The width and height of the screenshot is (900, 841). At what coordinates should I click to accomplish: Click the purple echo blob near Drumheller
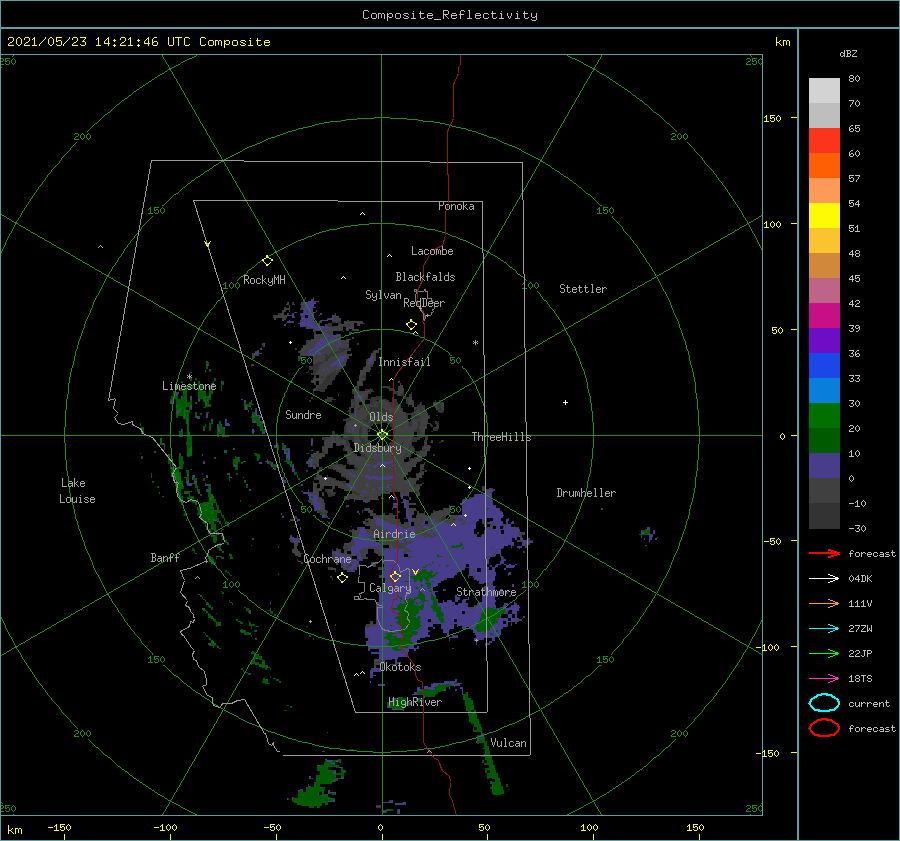(648, 534)
